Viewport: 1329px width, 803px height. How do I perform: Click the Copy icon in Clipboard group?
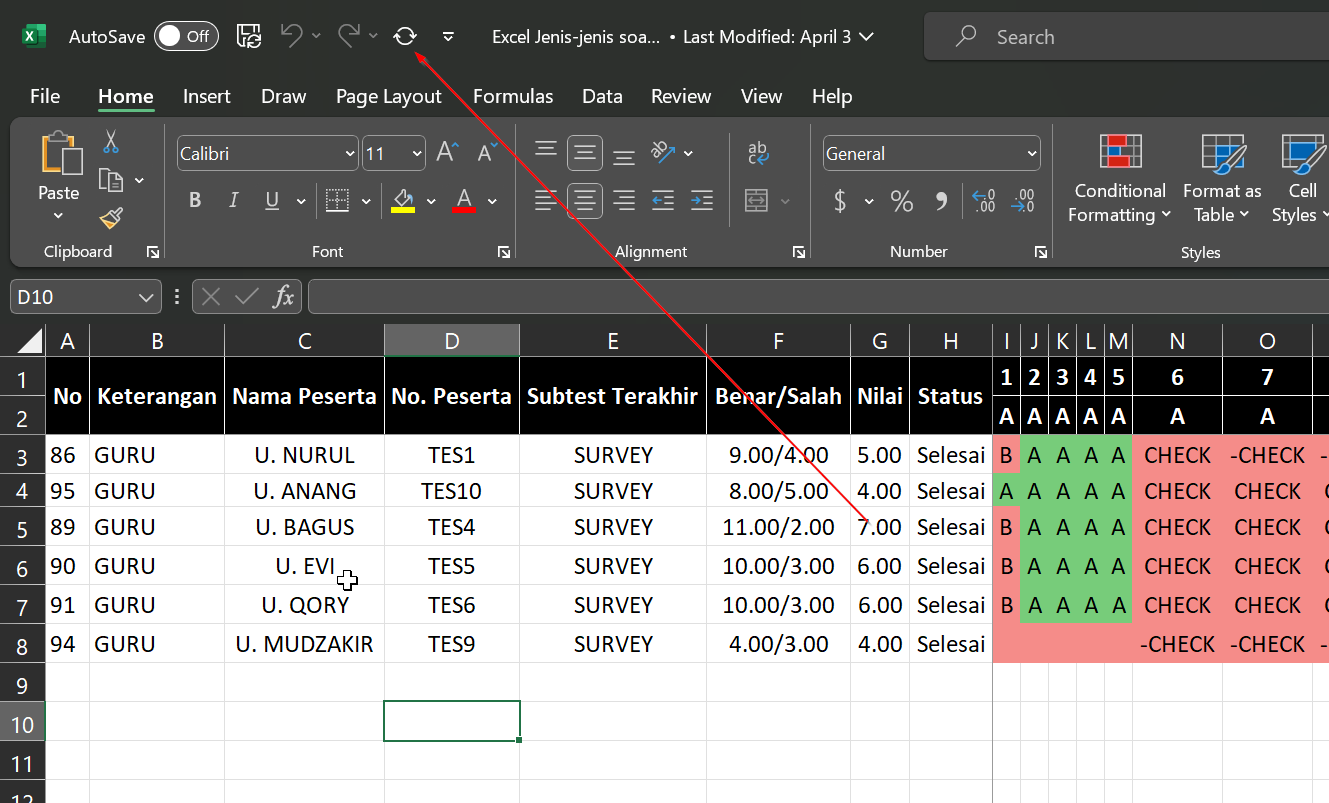(111, 180)
